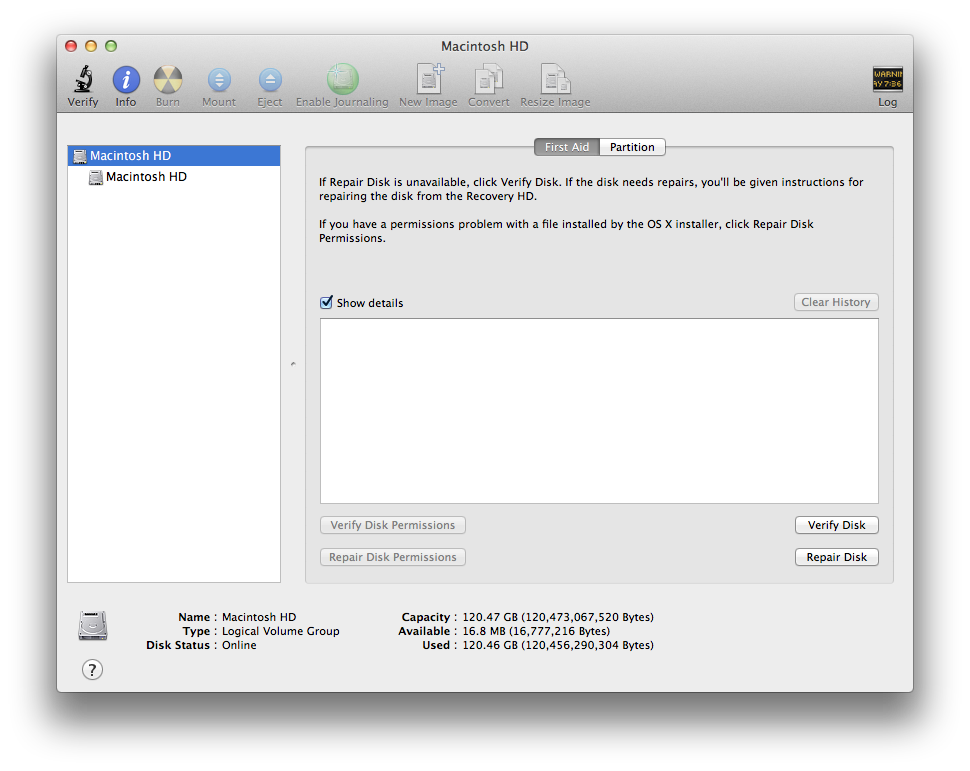
Task: Click the Repair Disk button
Action: [836, 558]
